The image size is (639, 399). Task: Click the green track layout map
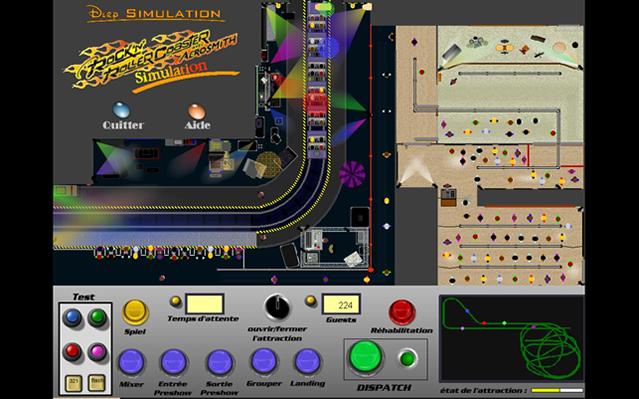(512, 338)
